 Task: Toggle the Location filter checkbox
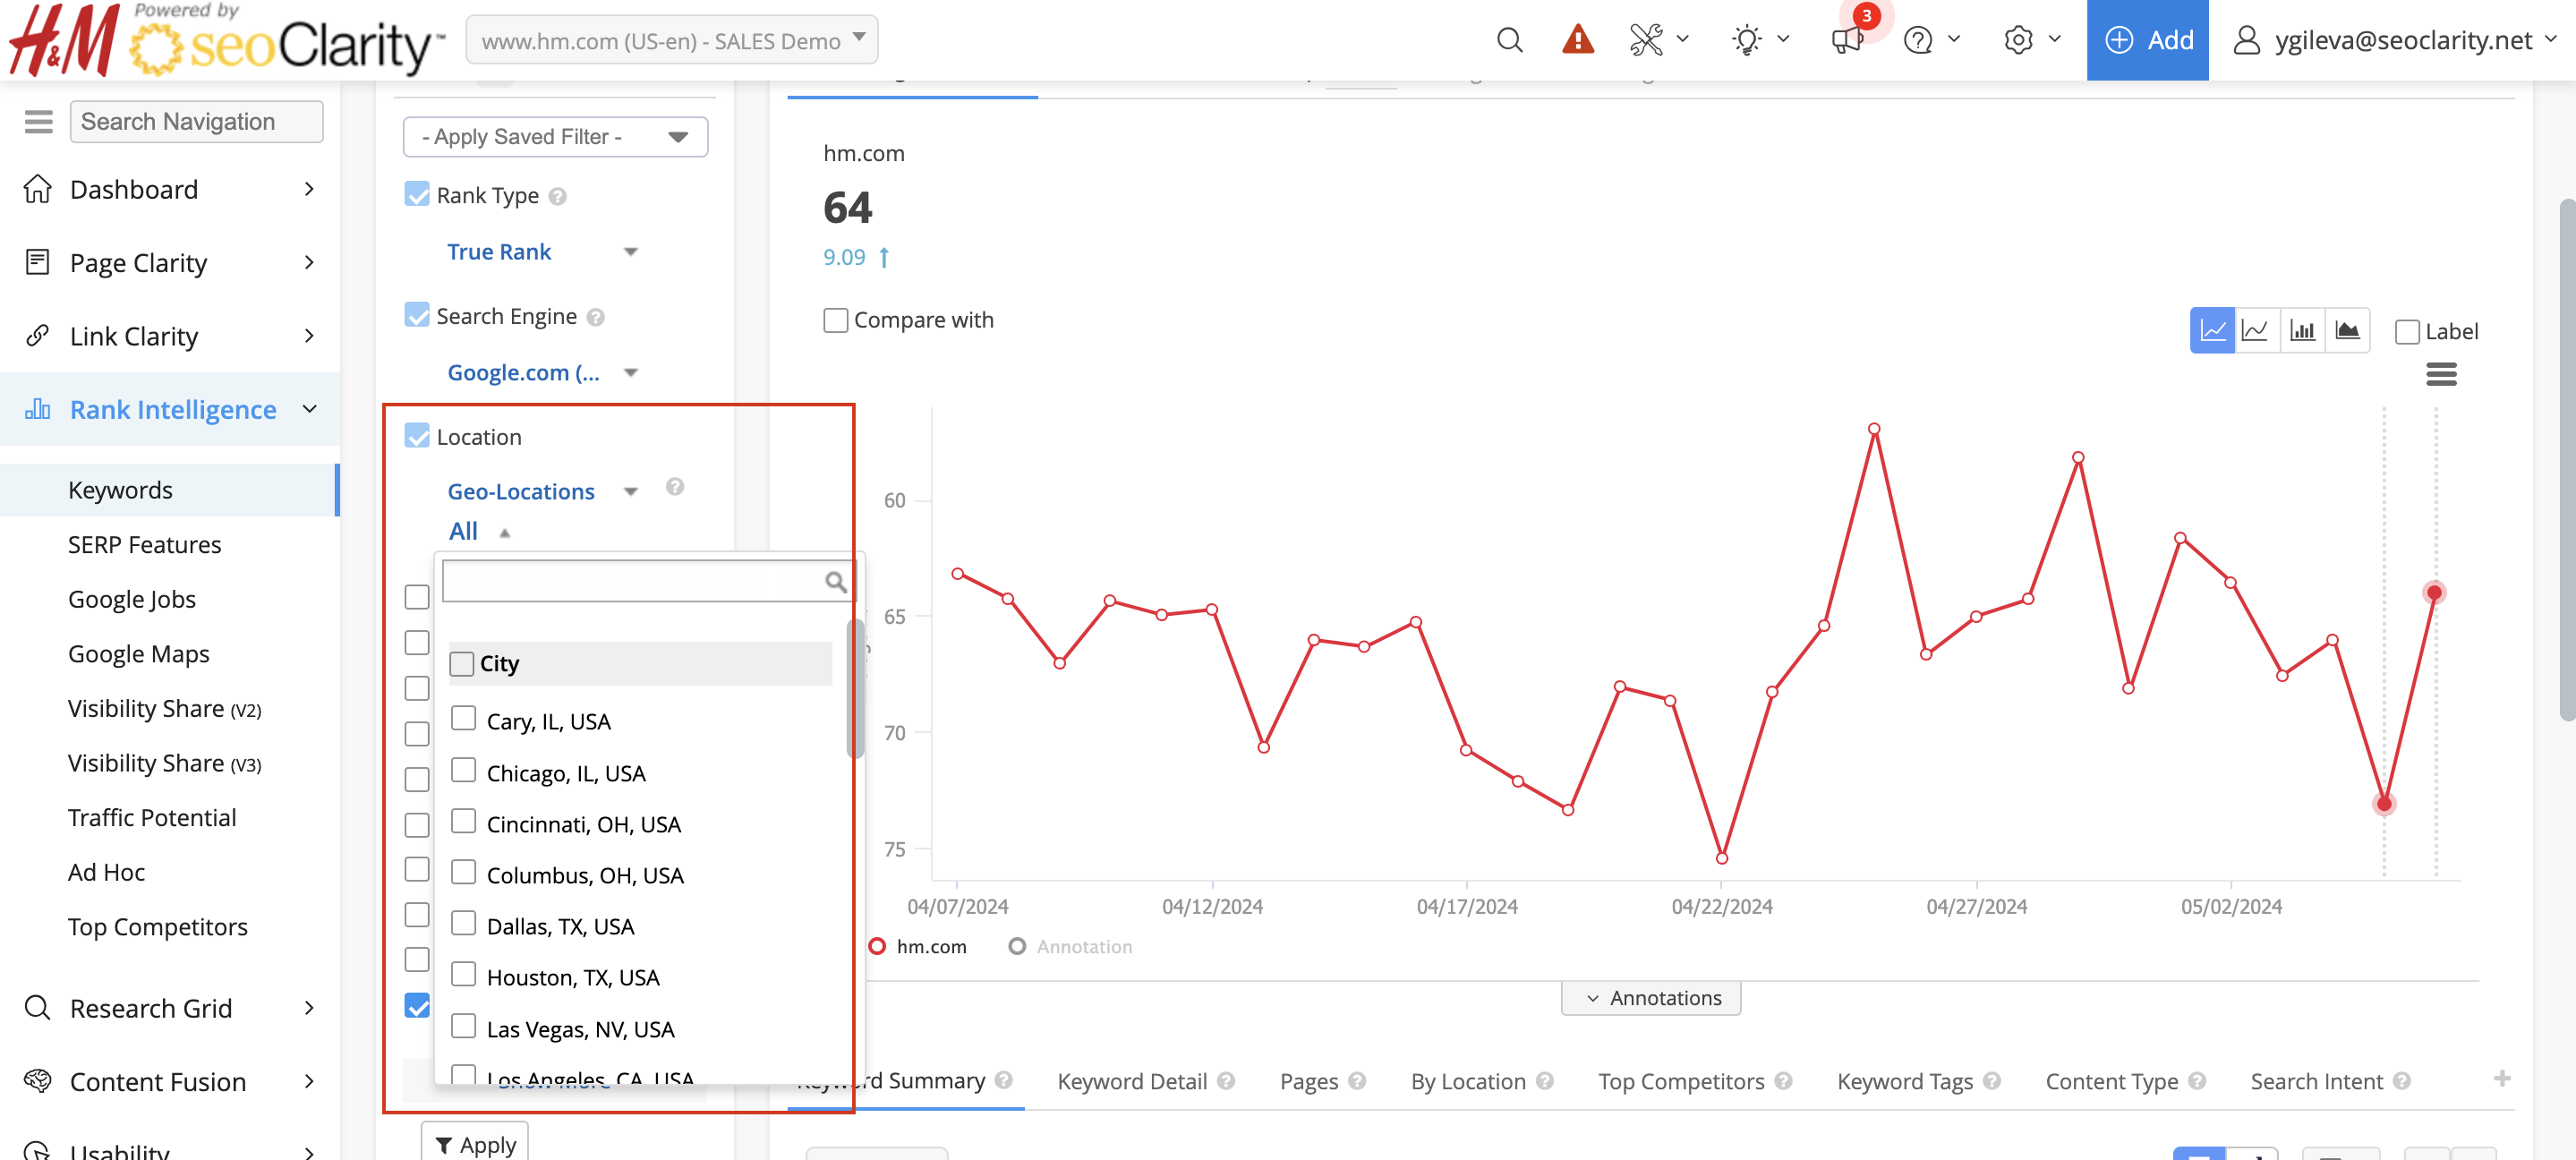417,436
